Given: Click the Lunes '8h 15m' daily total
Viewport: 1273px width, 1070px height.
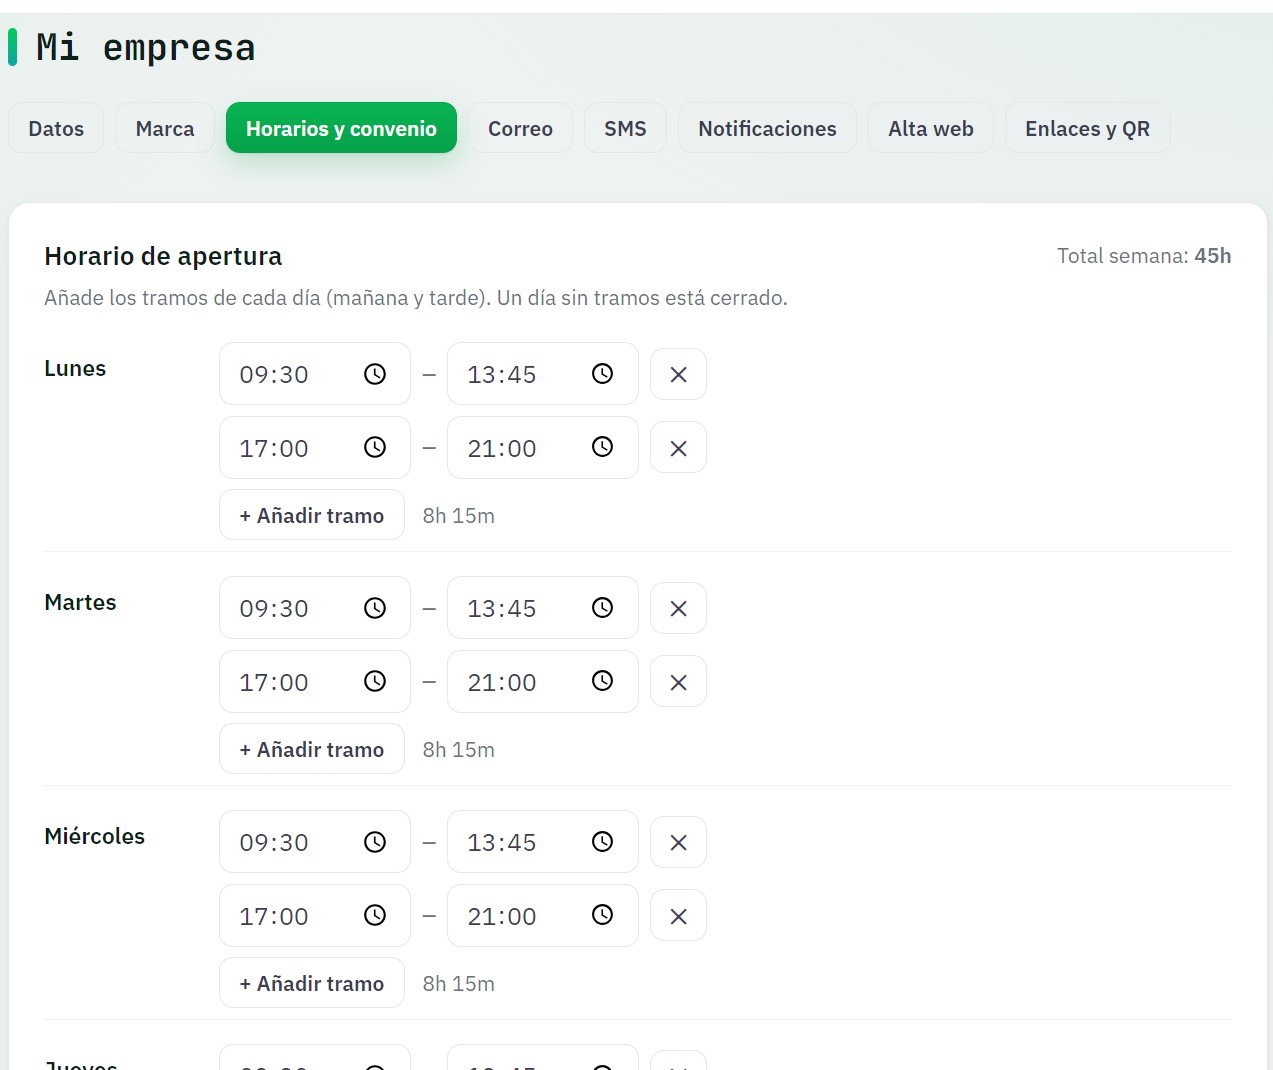Looking at the screenshot, I should pos(458,516).
